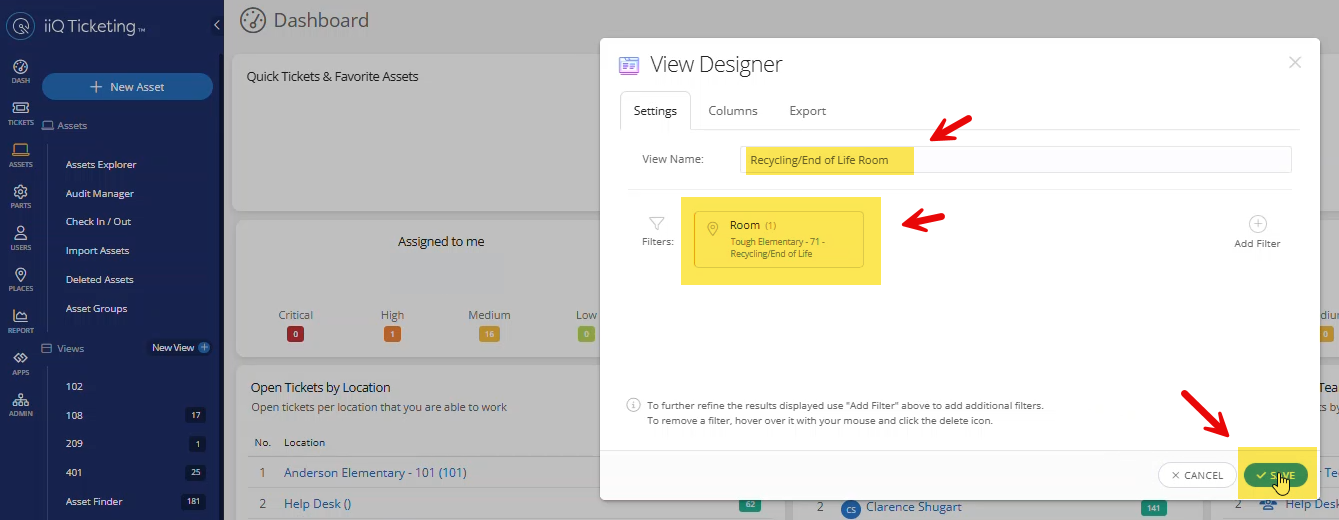Close the View Designer dialog

point(1295,63)
